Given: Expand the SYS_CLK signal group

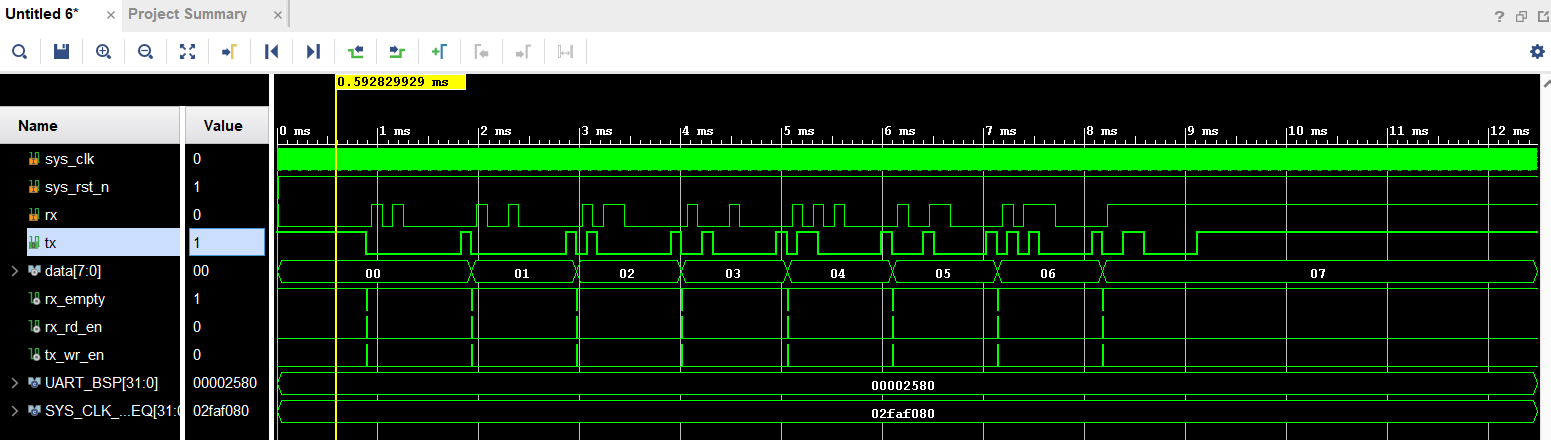Looking at the screenshot, I should point(13,411).
